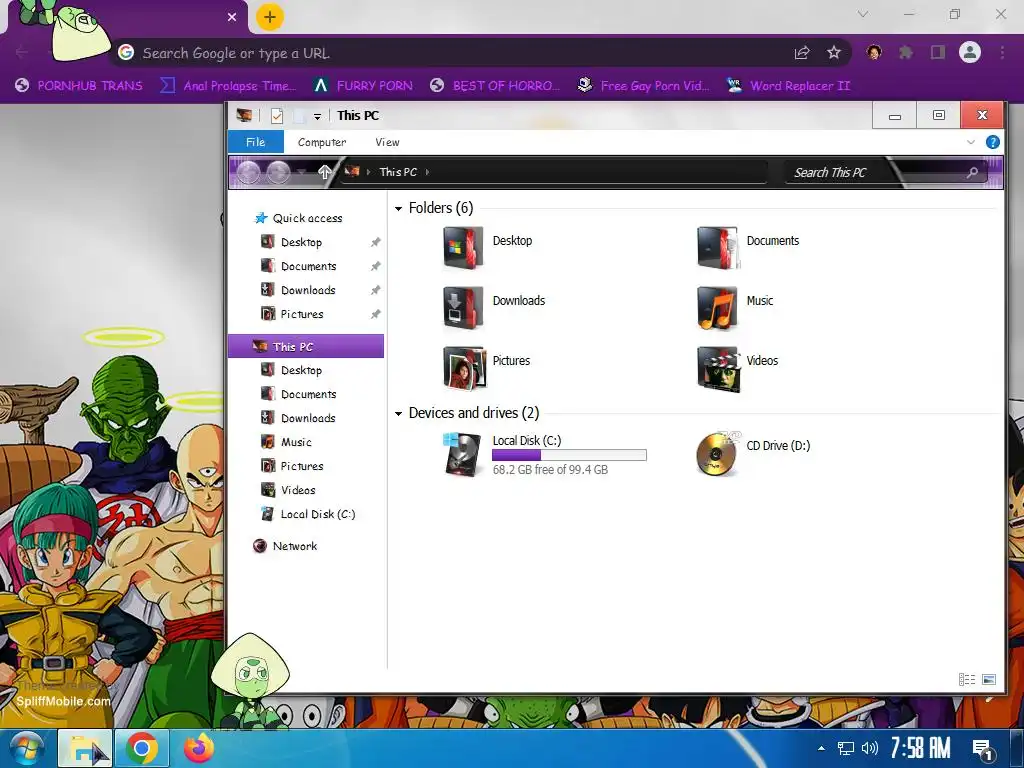Viewport: 1024px width, 768px height.
Task: Select pinned Pictures under Quick access
Action: coord(302,314)
